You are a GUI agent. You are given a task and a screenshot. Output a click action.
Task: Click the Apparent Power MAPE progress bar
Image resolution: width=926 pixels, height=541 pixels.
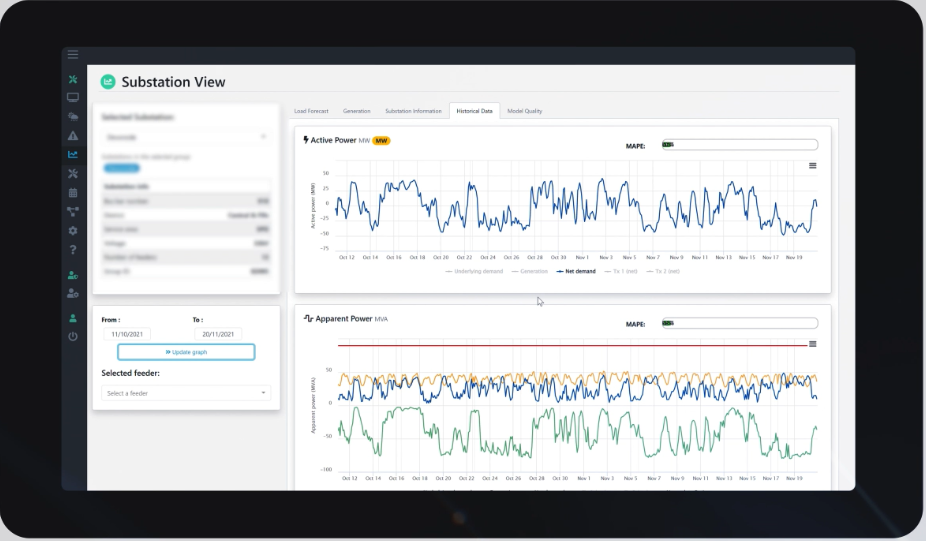[740, 323]
